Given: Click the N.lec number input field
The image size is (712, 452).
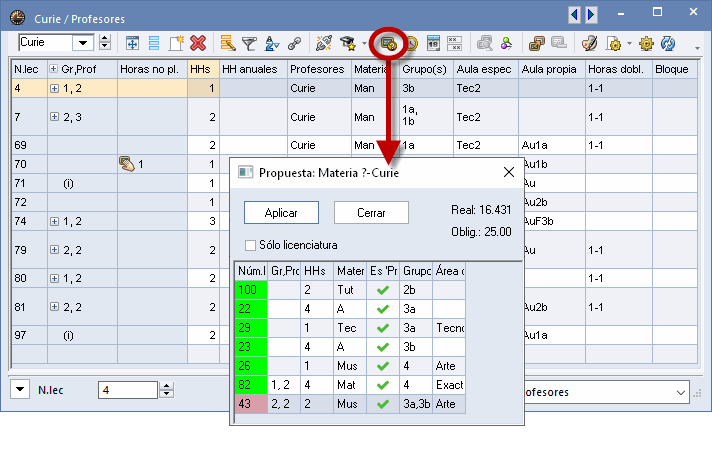Looking at the screenshot, I should 128,390.
